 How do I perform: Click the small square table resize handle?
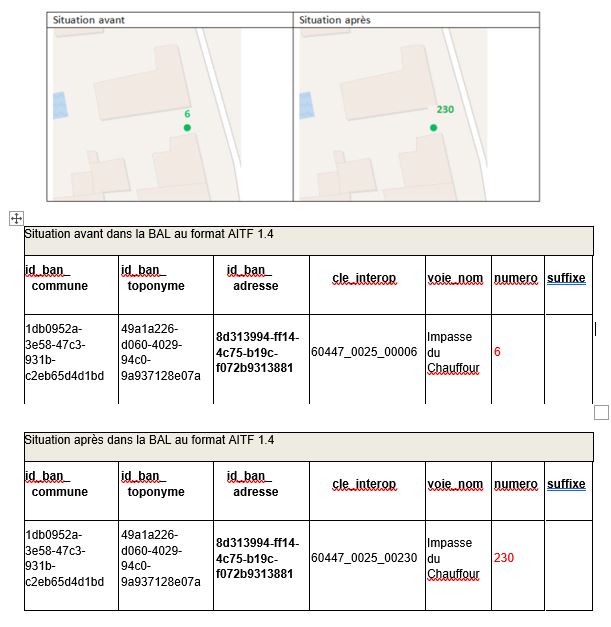(x=601, y=412)
